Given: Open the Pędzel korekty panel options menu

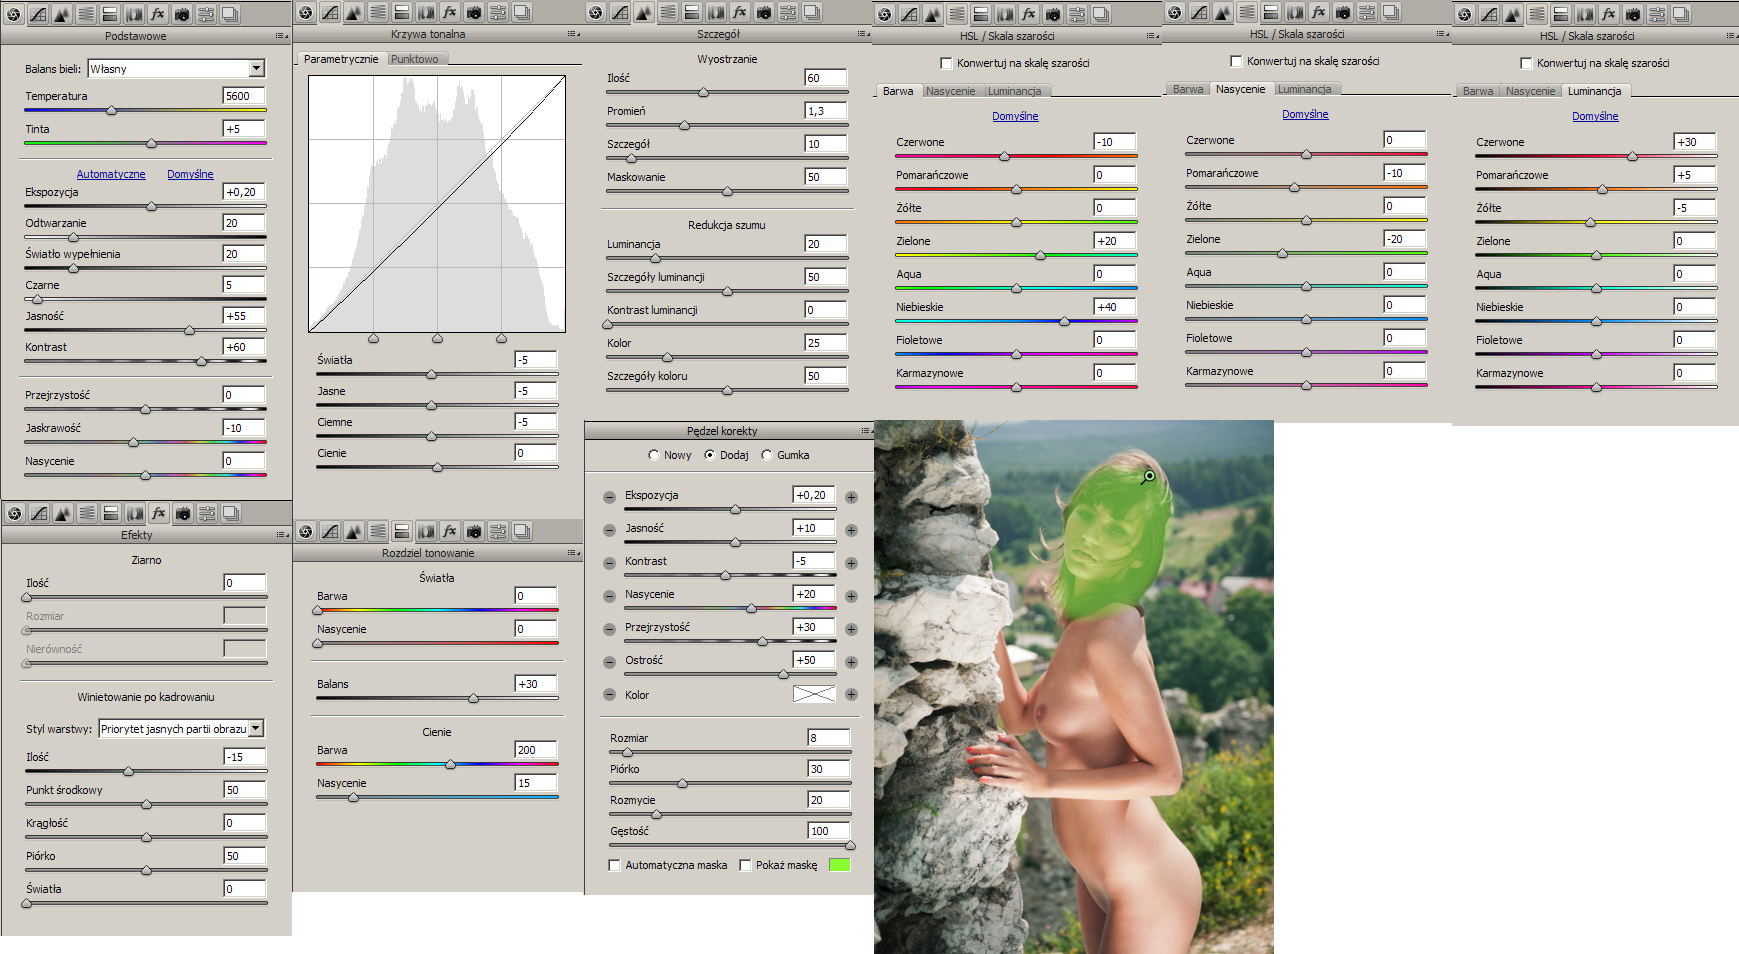Looking at the screenshot, I should pos(866,431).
